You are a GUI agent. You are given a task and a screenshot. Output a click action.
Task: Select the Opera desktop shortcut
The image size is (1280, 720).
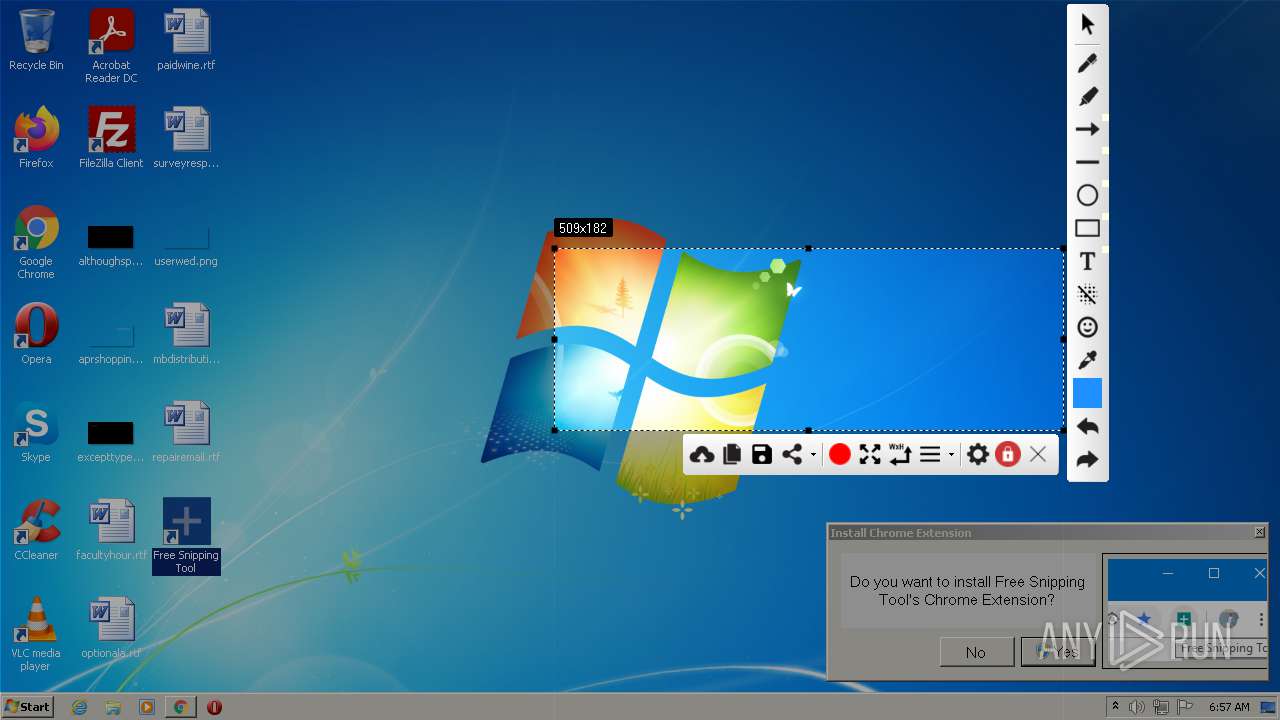coord(36,334)
